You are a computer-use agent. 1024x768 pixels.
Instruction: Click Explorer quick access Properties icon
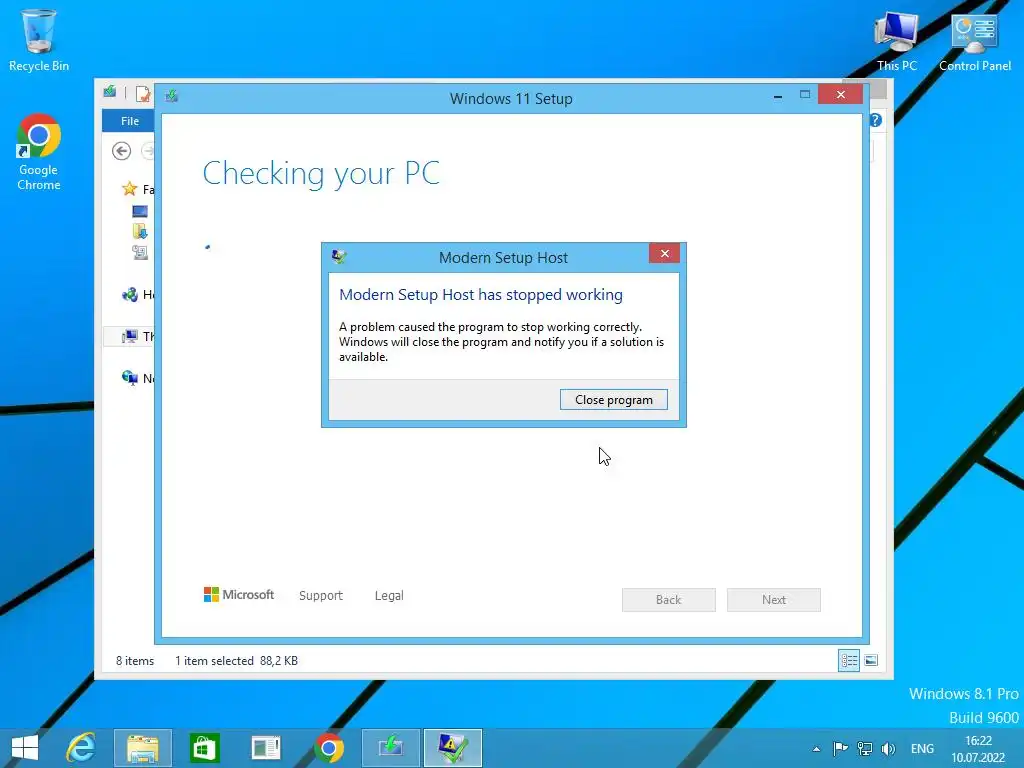point(142,93)
